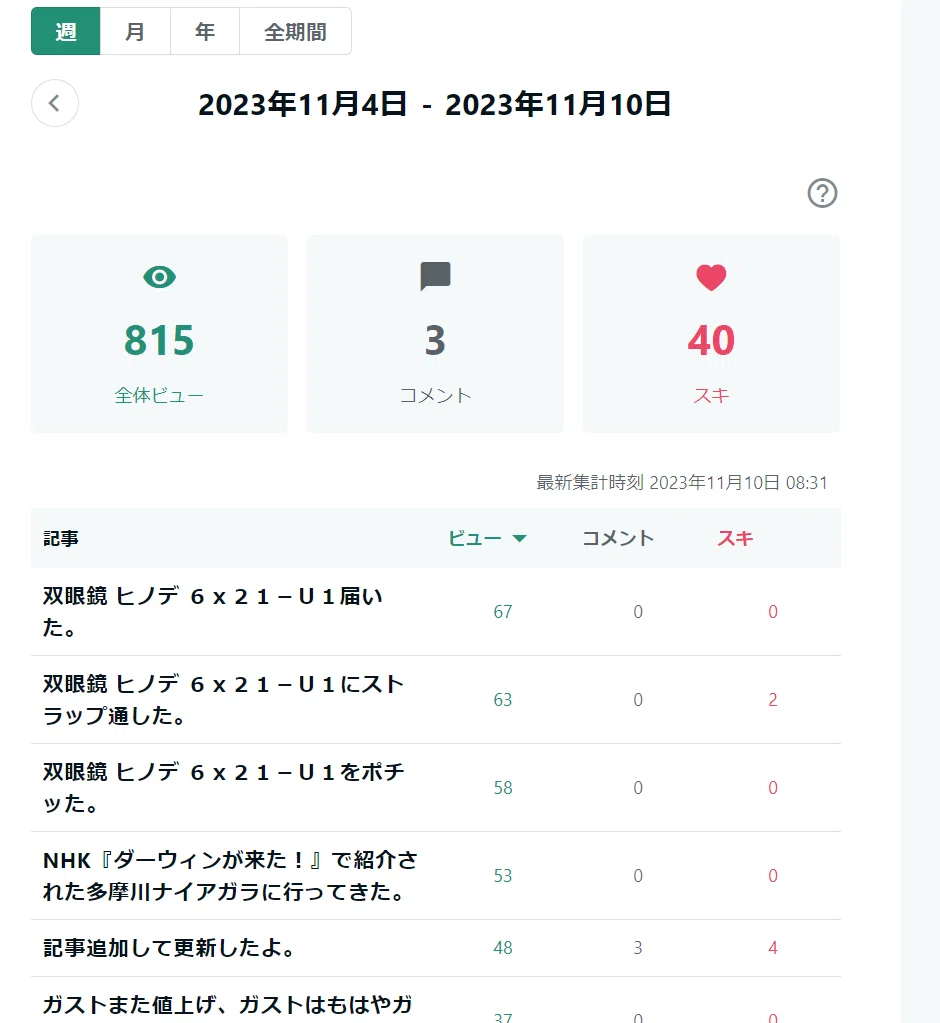Click the comment speech bubble icon
Viewport: 940px width, 1023px height.
pos(435,277)
